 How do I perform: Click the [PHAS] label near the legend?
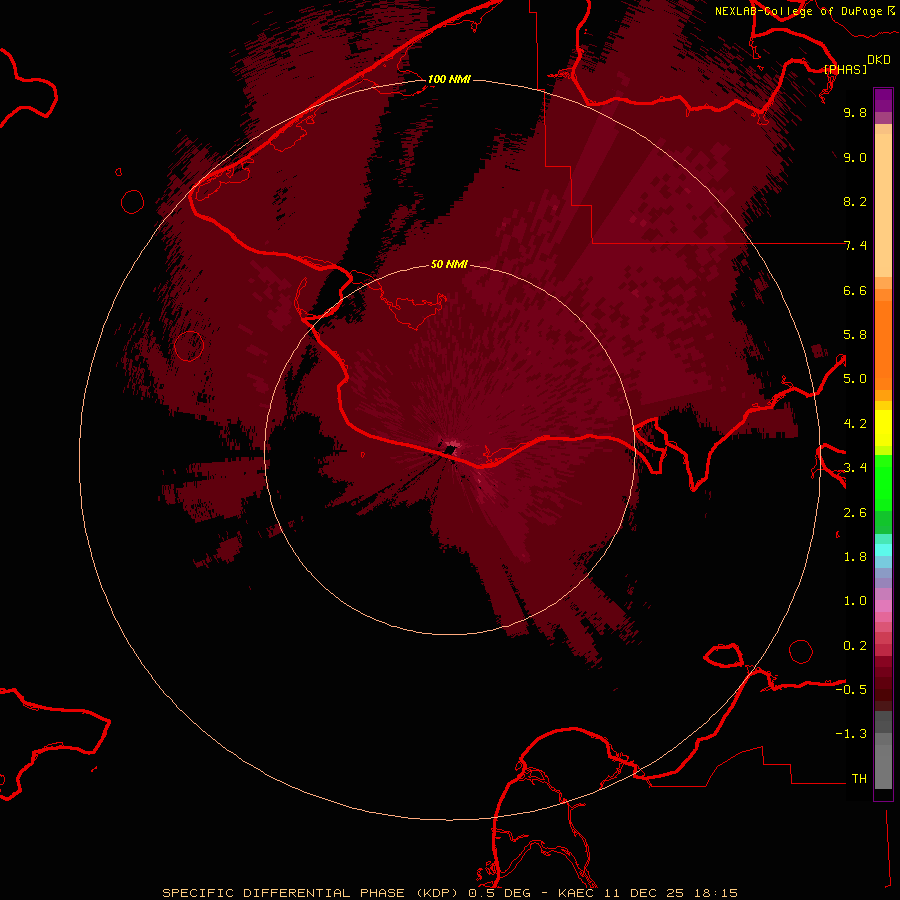(845, 69)
